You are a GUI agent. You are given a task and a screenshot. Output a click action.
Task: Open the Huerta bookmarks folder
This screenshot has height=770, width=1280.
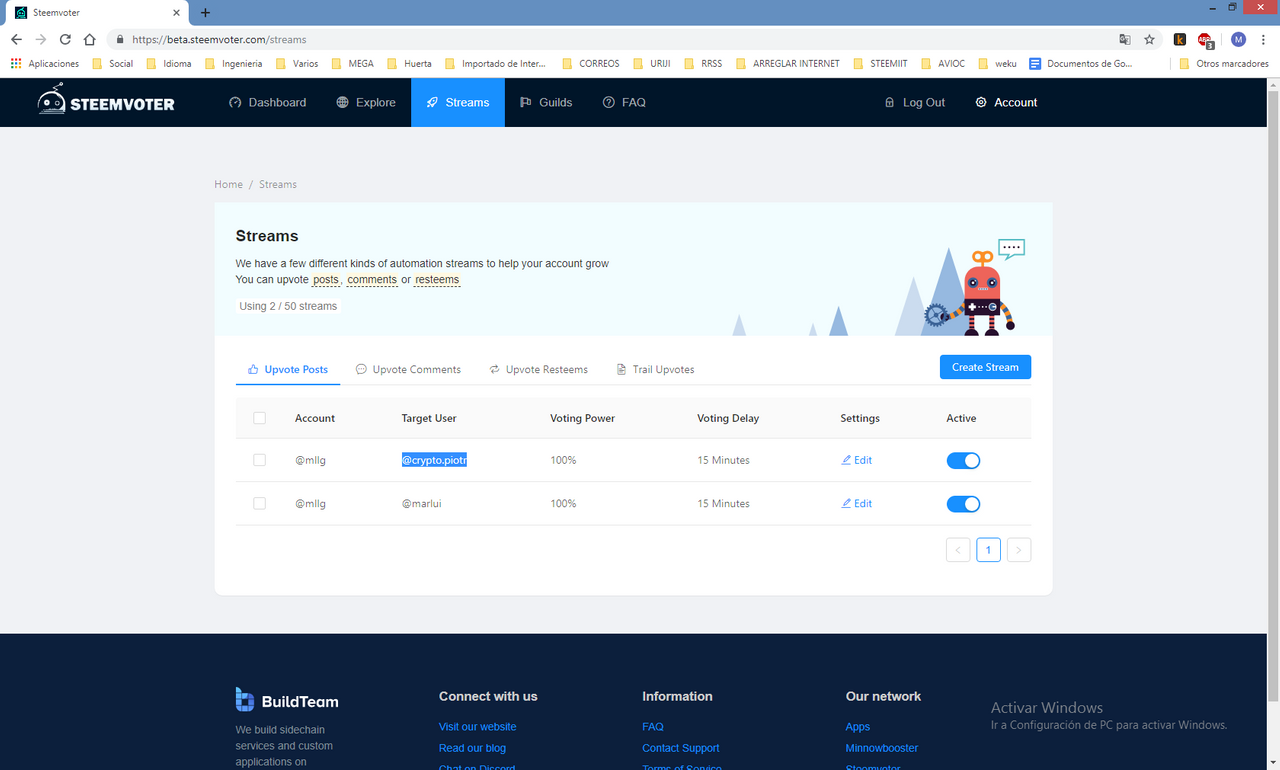409,63
